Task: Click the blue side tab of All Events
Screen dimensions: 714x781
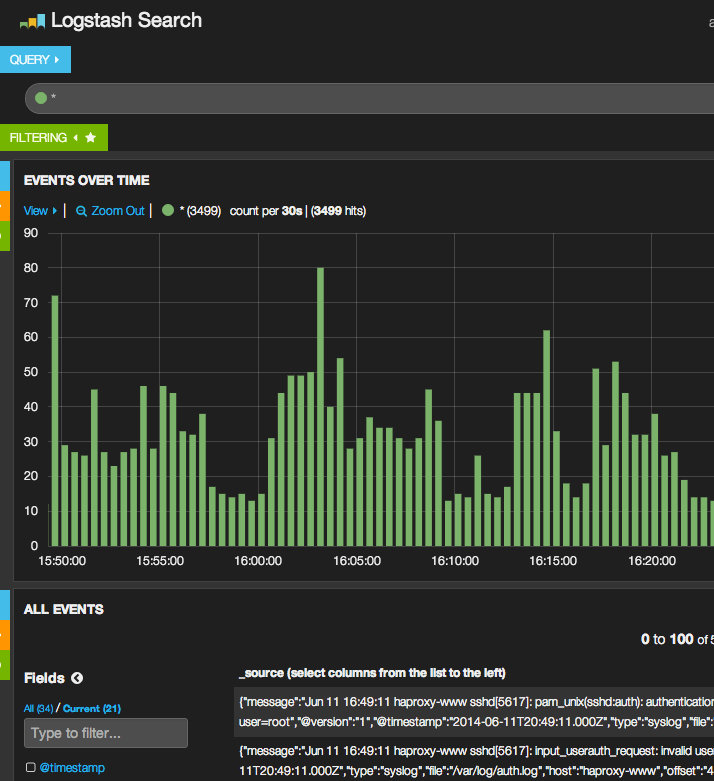Action: (4, 605)
